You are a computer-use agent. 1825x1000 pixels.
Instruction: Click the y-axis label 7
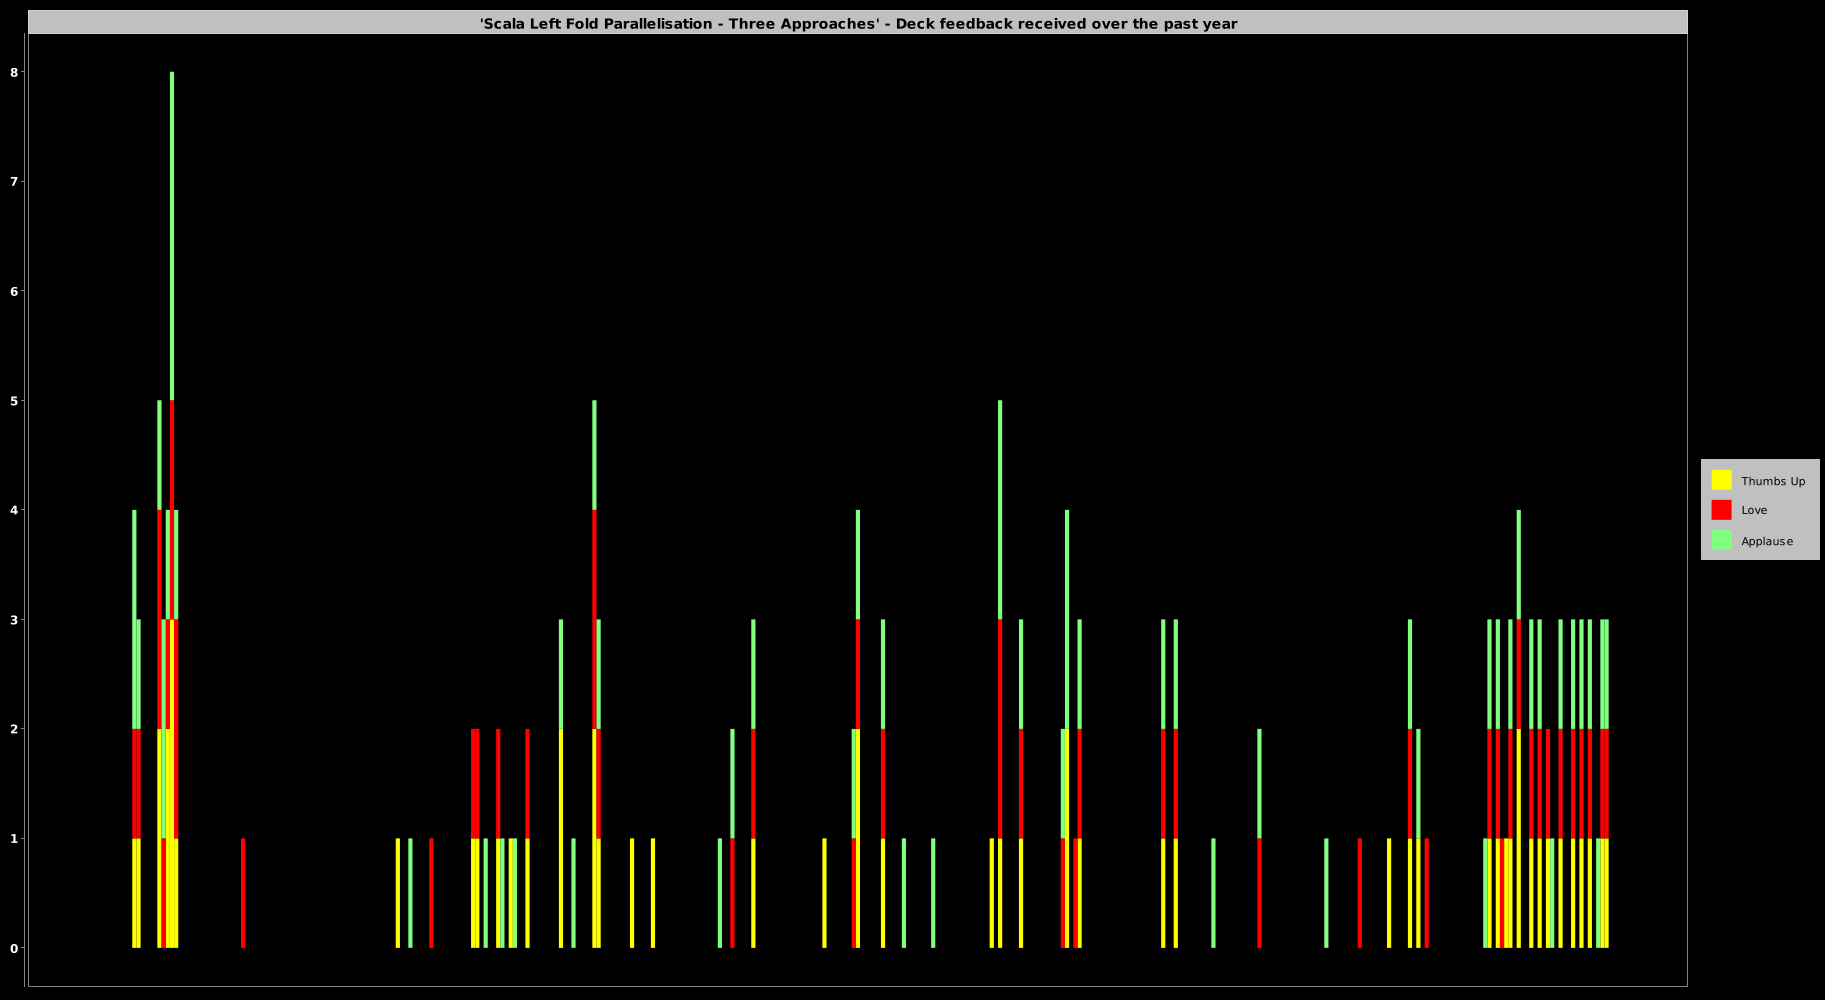15,182
